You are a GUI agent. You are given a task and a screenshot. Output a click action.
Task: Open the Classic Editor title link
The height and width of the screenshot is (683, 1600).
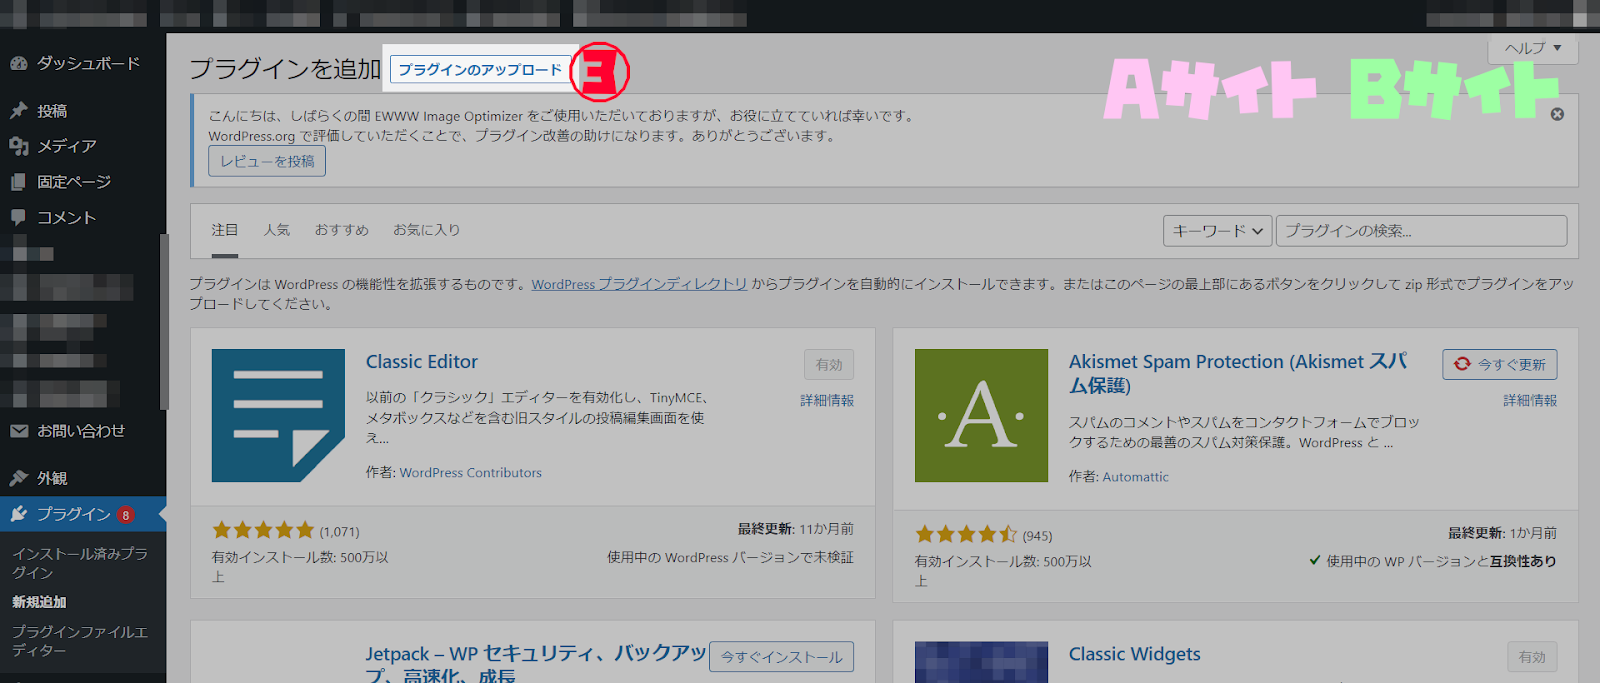point(422,362)
